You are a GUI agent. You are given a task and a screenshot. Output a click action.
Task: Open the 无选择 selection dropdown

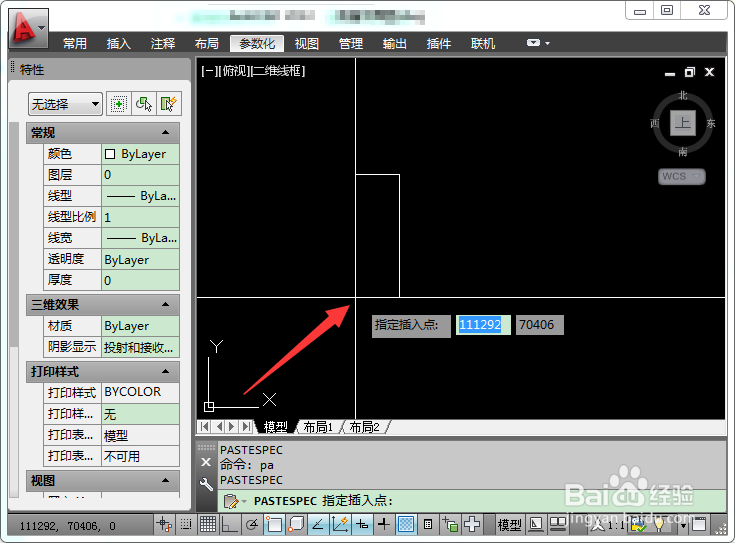coord(65,104)
